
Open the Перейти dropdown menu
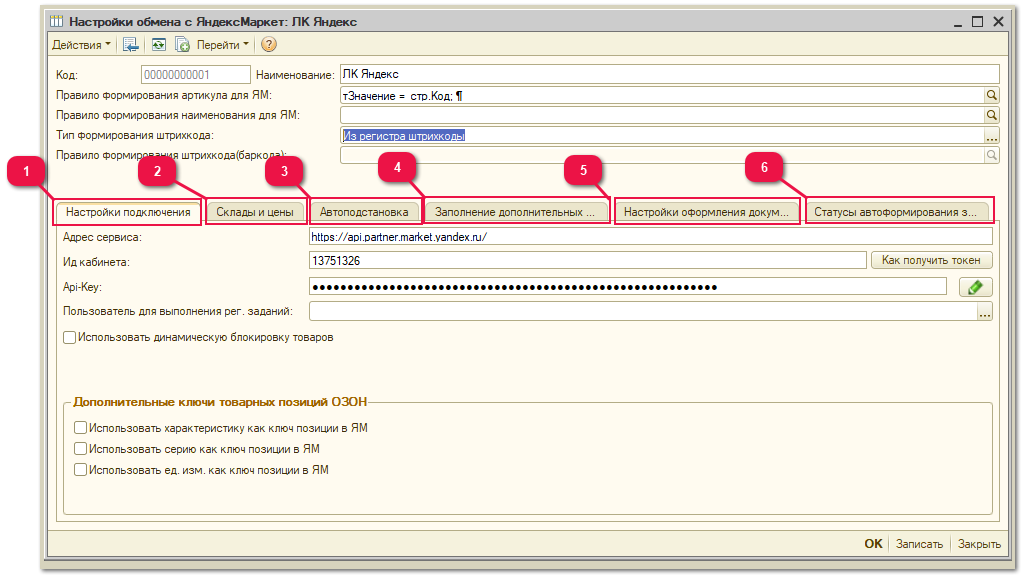coord(223,45)
